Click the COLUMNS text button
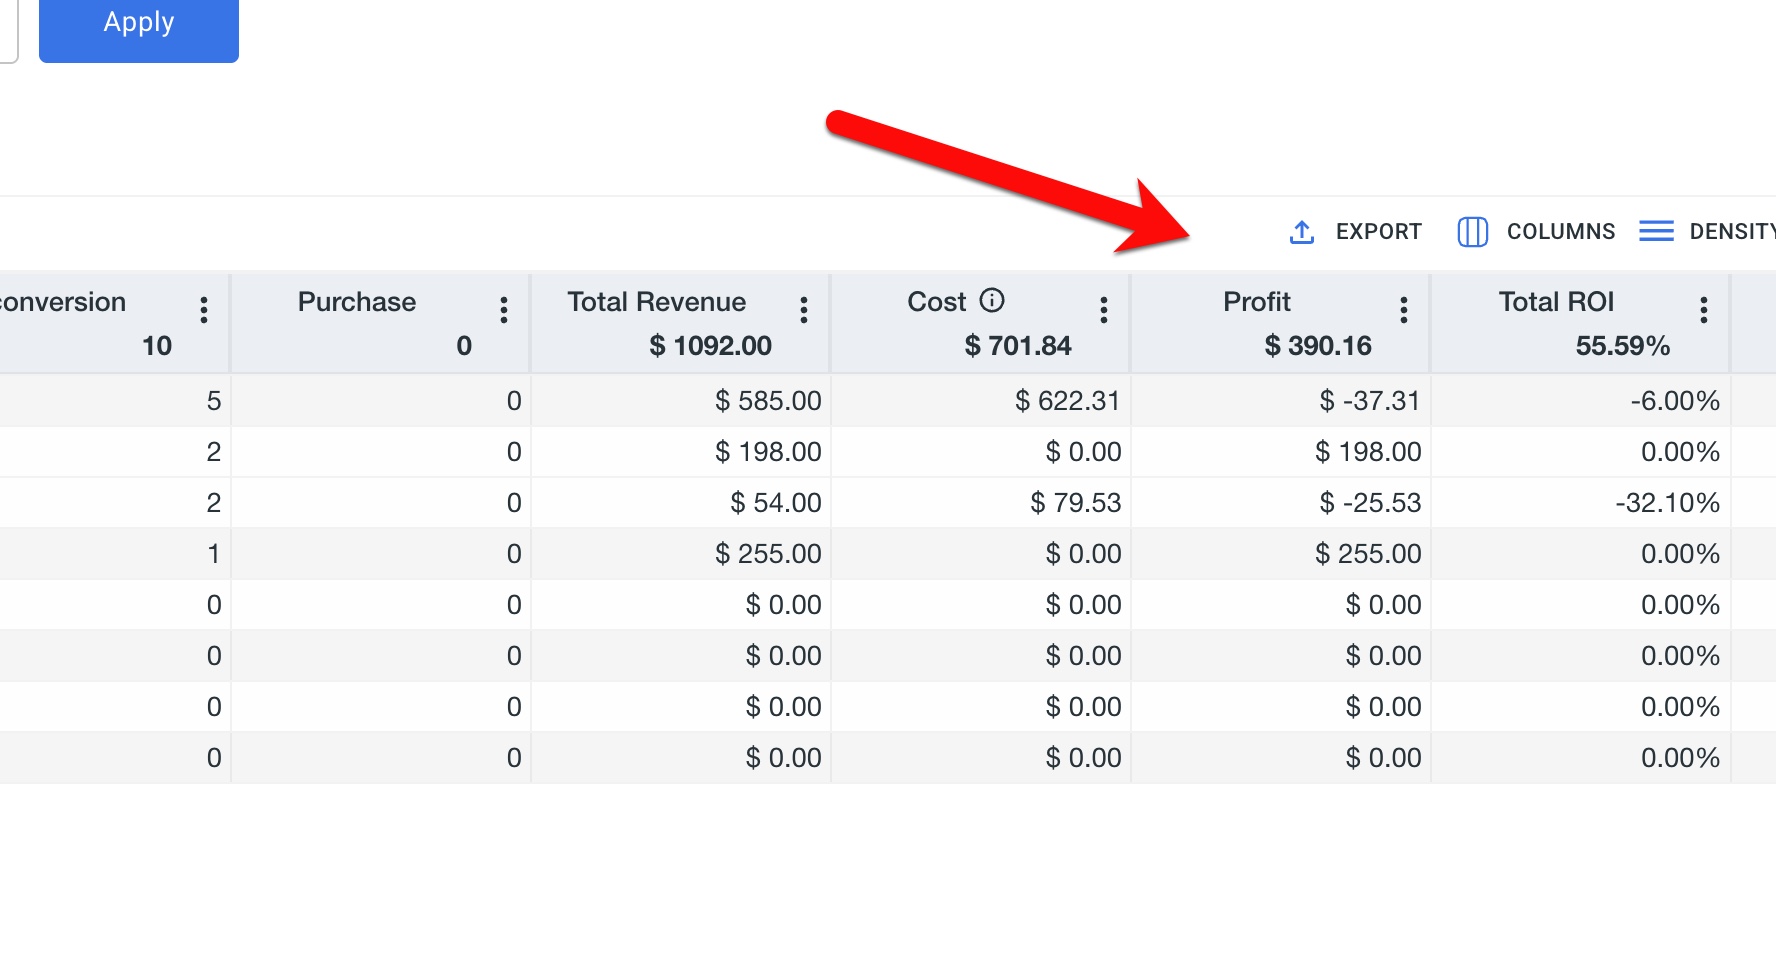 (x=1560, y=232)
